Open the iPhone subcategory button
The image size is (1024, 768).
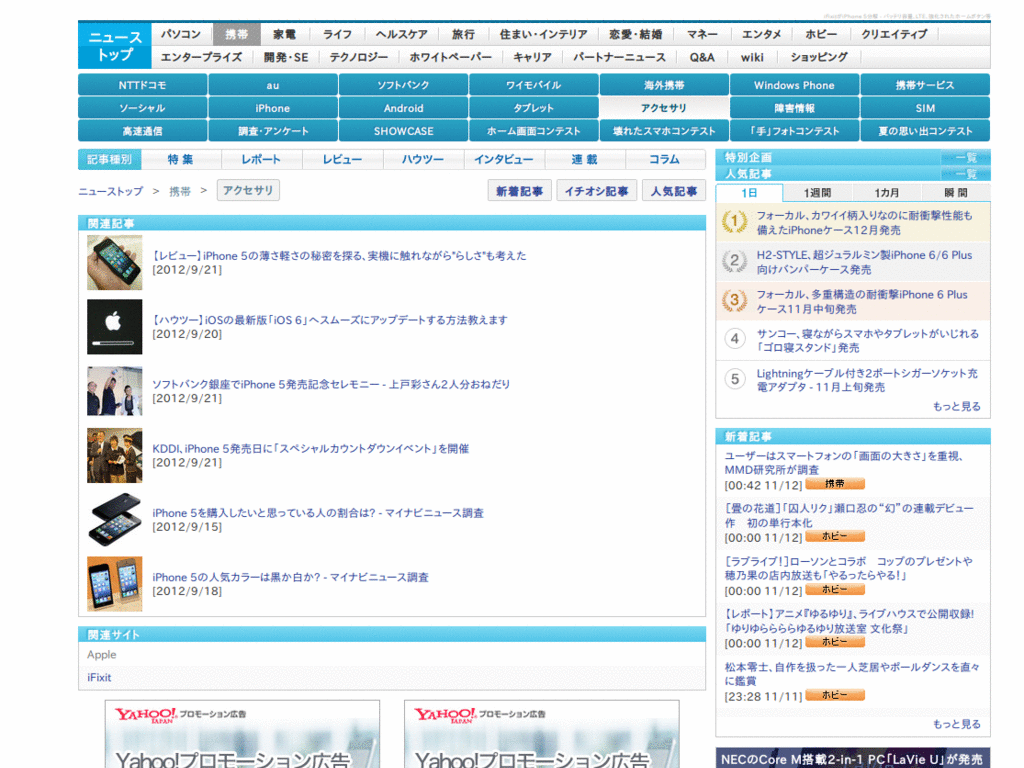[x=273, y=108]
